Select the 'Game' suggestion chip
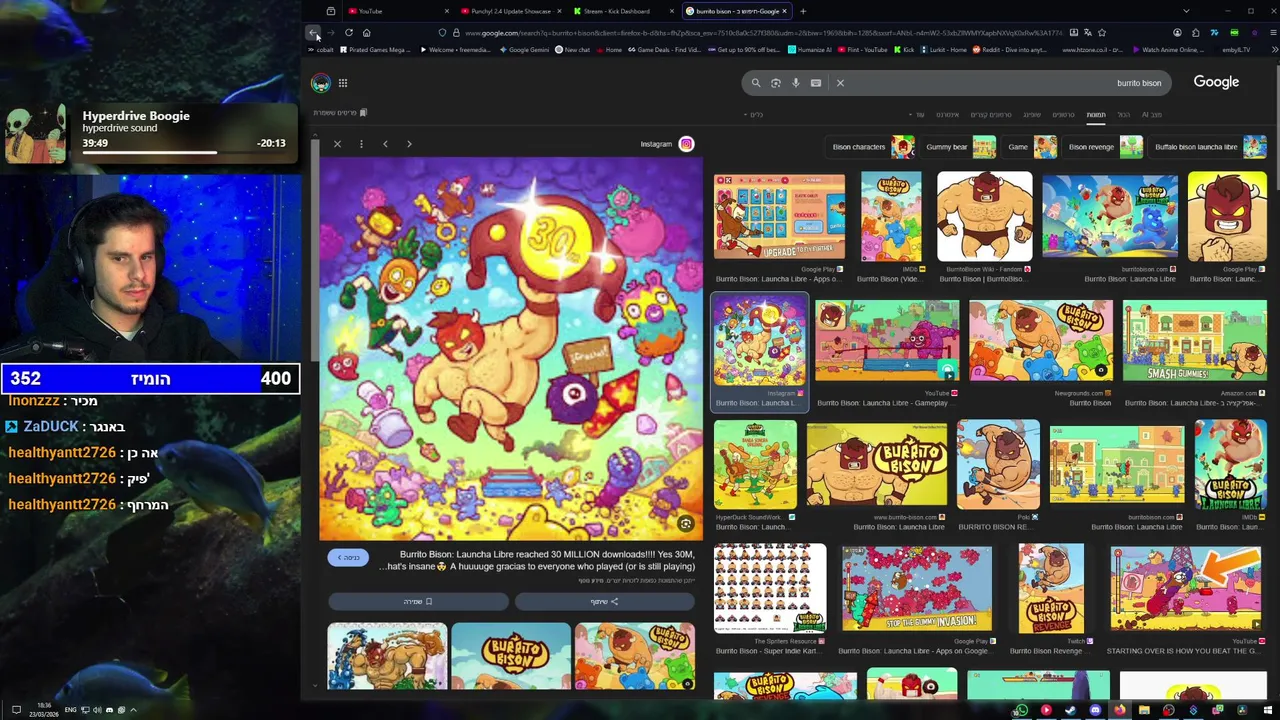Screen dimensions: 1280x720 (x=1031, y=147)
